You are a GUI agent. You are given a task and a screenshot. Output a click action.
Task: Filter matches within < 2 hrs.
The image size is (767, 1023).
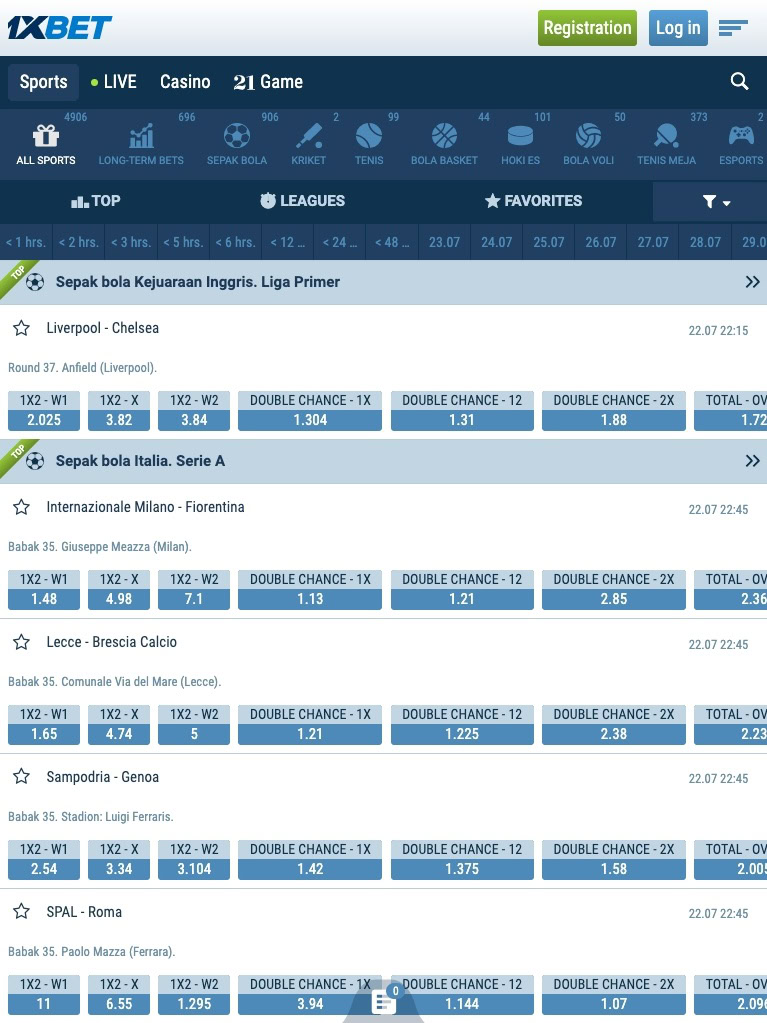(x=78, y=242)
